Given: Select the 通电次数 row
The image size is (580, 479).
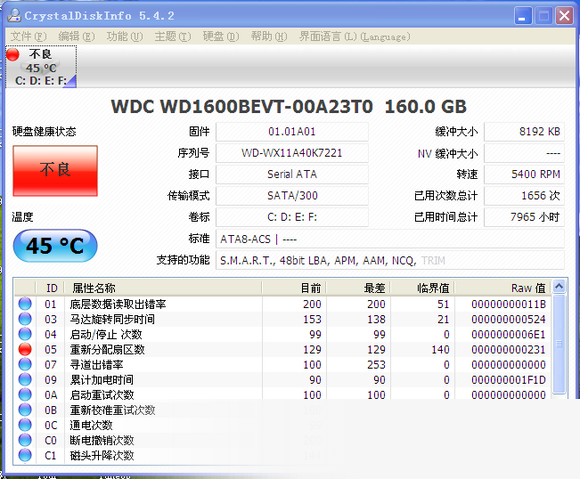Looking at the screenshot, I should pyautogui.click(x=283, y=425).
